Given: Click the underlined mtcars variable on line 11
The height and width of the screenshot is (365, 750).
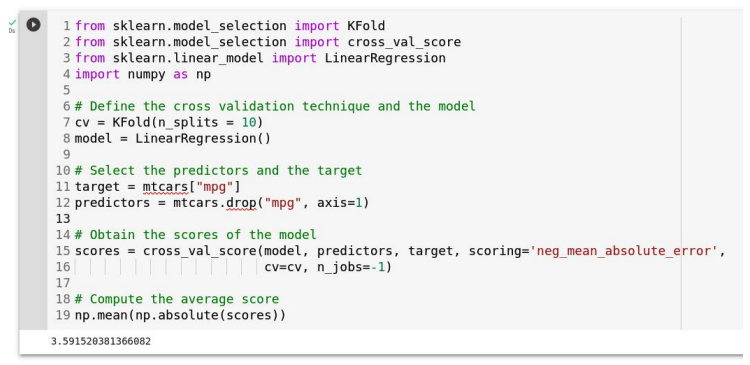Looking at the screenshot, I should [x=165, y=187].
